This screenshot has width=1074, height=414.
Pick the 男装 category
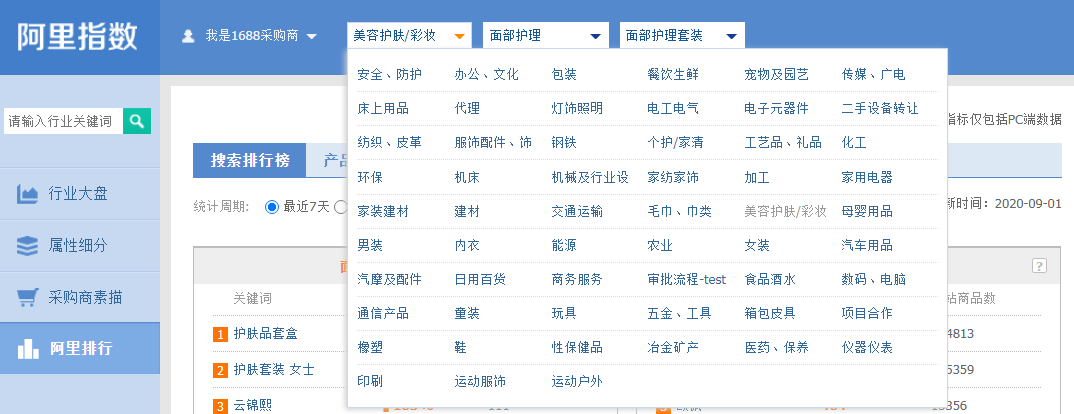[370, 245]
